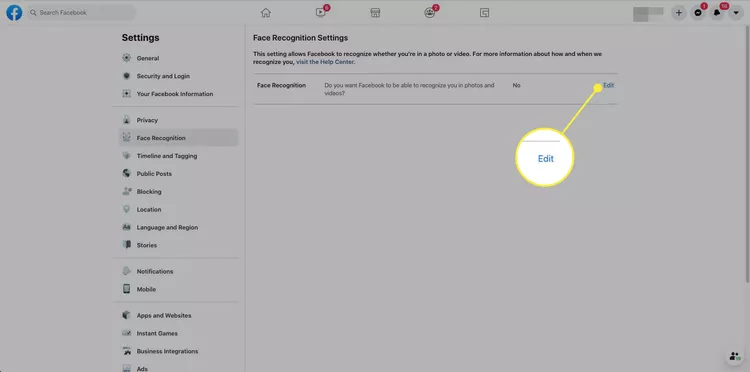This screenshot has width=750, height=372.
Task: Click the 'No' Face Recognition value
Action: [x=517, y=86]
